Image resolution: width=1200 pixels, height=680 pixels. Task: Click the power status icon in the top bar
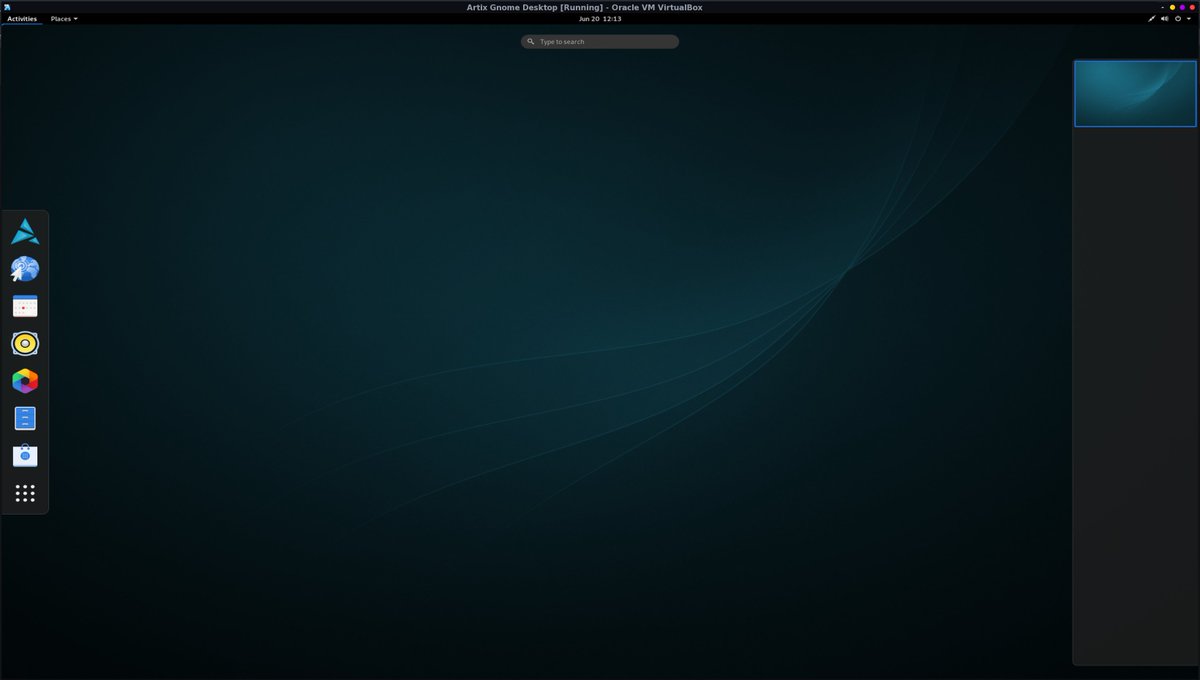[x=1178, y=18]
